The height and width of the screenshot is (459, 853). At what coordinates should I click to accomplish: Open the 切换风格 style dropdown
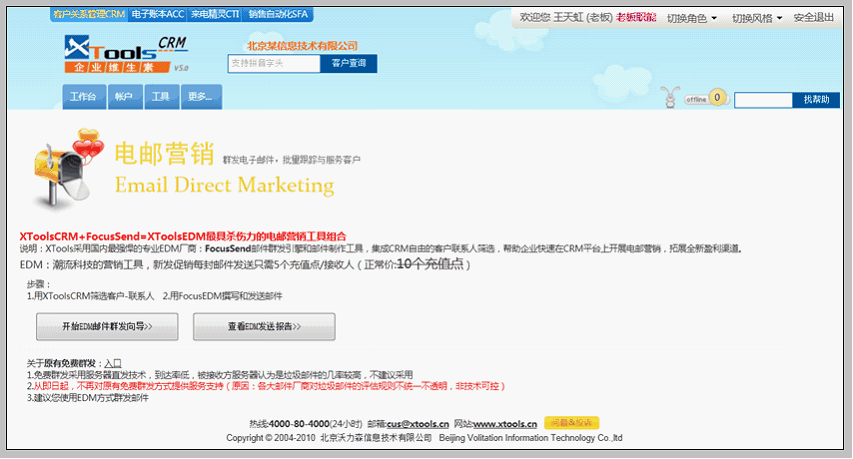coord(757,18)
